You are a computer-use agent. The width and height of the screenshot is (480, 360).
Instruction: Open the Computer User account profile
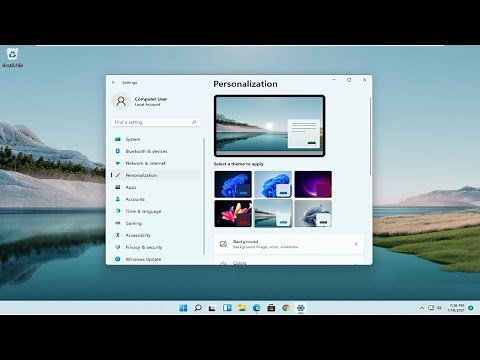coord(140,101)
